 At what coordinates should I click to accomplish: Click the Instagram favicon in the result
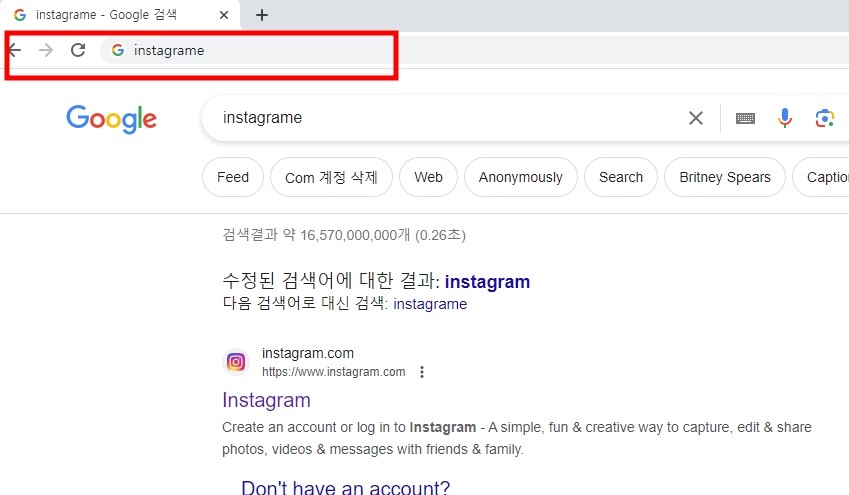point(236,362)
